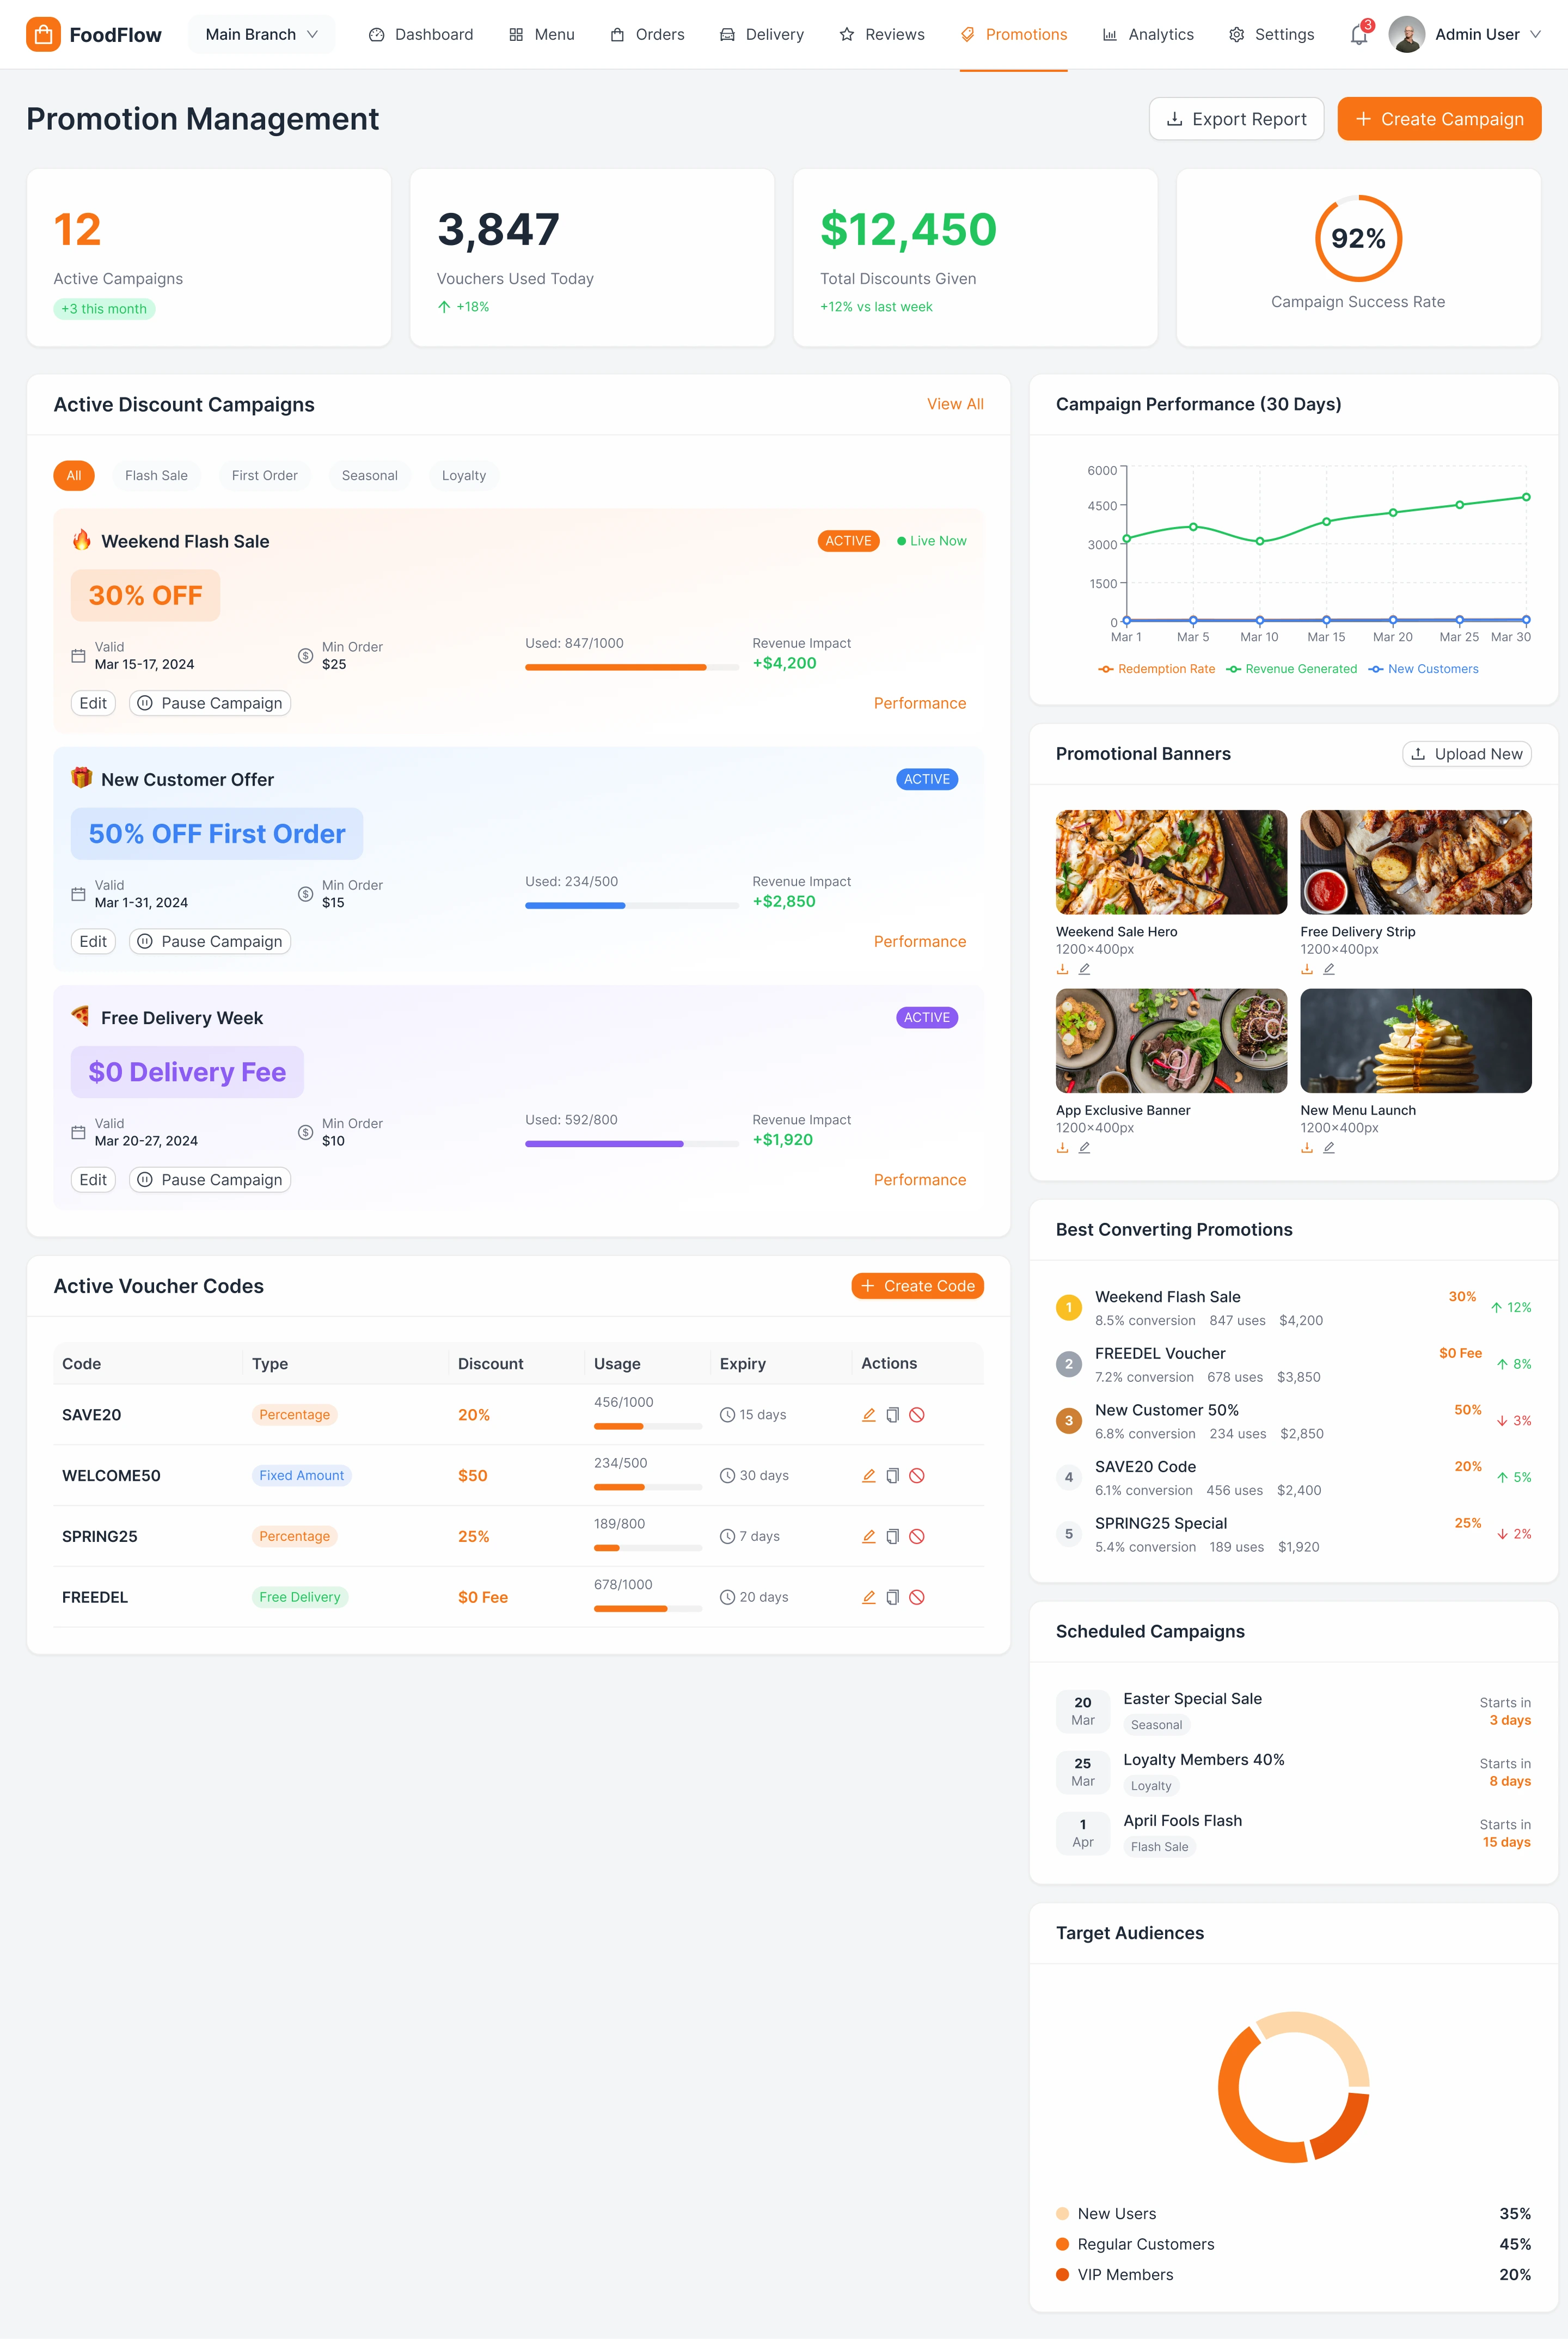This screenshot has height=2339, width=1568.
Task: Edit the Free Delivery Strip banner
Action: coord(1329,969)
